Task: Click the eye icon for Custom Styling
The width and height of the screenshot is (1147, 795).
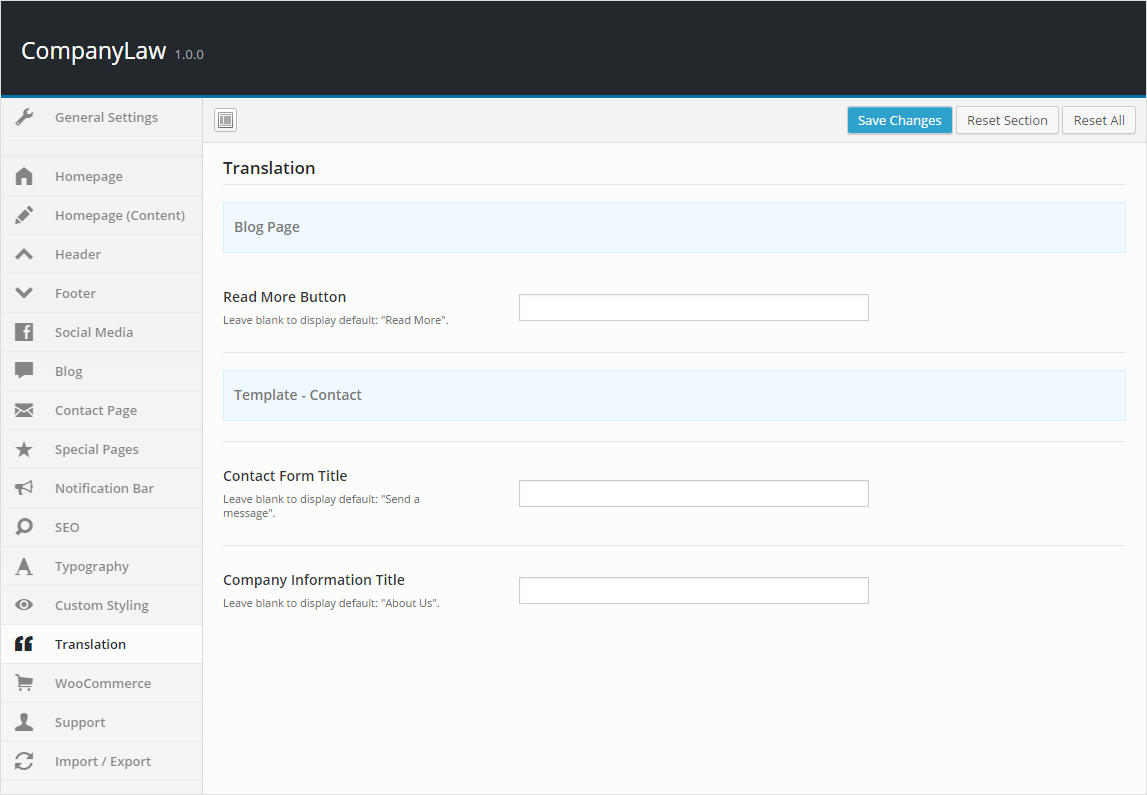Action: pyautogui.click(x=24, y=605)
